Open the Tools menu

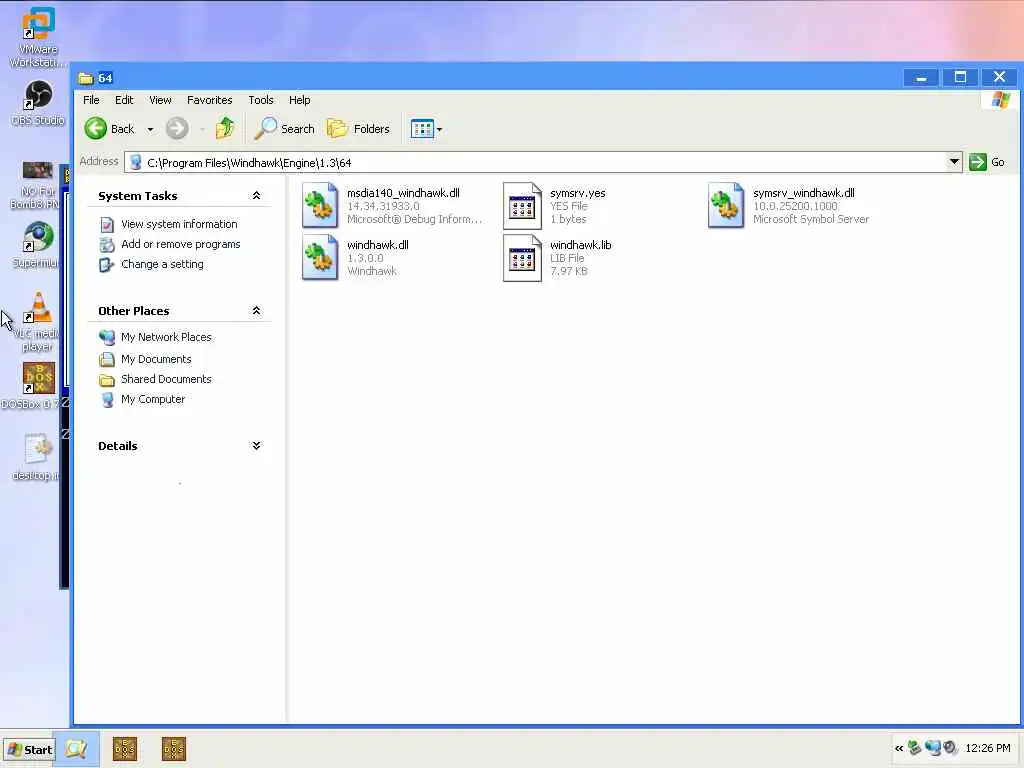(261, 100)
